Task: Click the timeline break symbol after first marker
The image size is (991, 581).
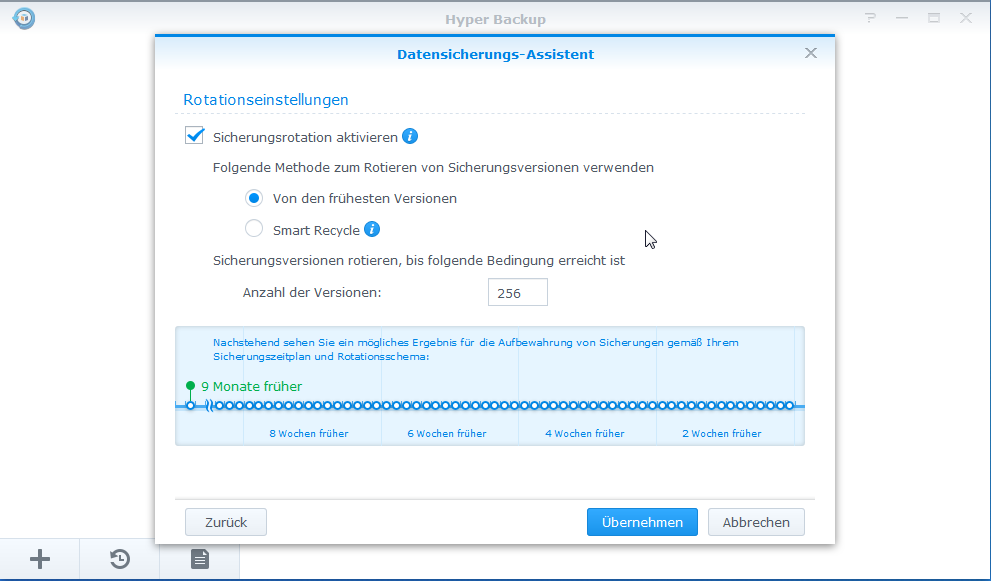Action: coord(210,405)
